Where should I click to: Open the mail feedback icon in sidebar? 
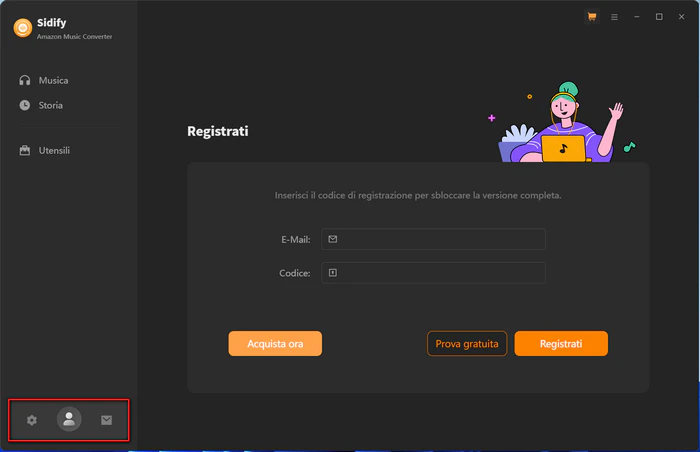106,420
